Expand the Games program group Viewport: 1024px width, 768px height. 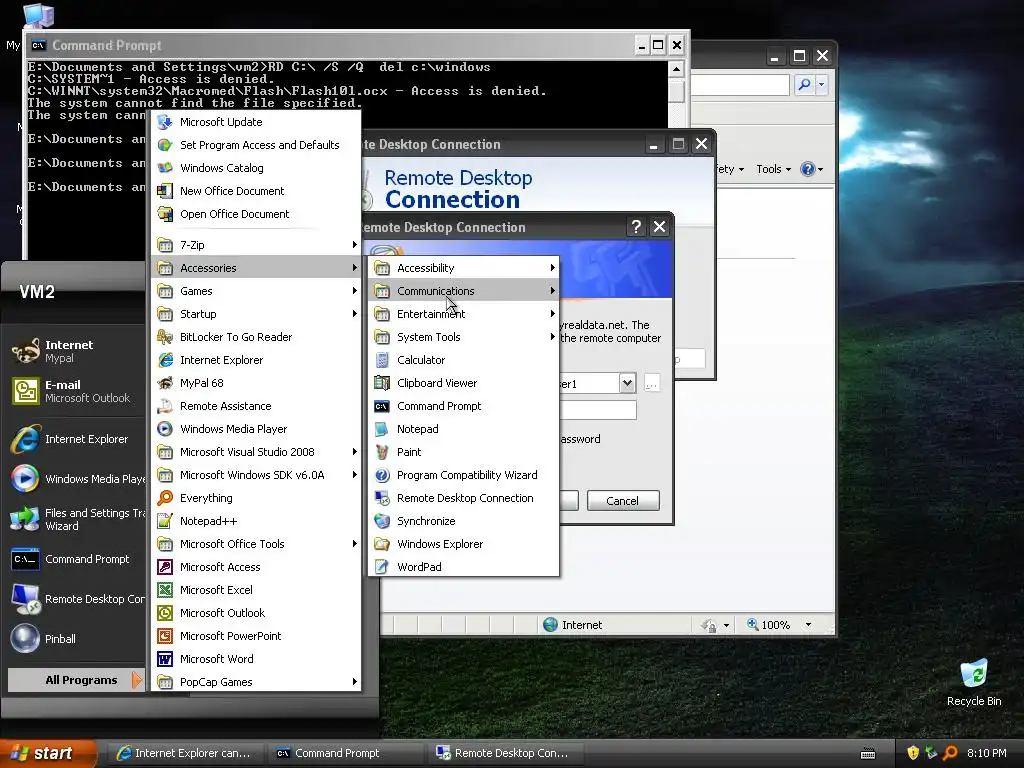coord(256,291)
